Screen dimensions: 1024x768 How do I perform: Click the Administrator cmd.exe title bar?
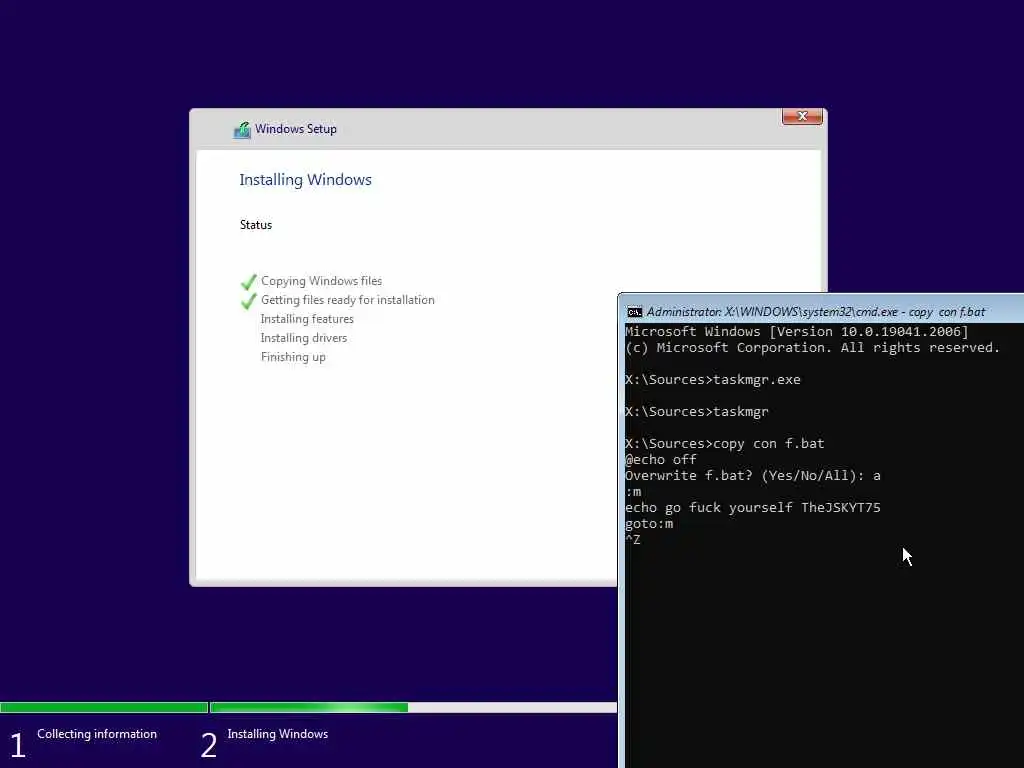pyautogui.click(x=823, y=312)
